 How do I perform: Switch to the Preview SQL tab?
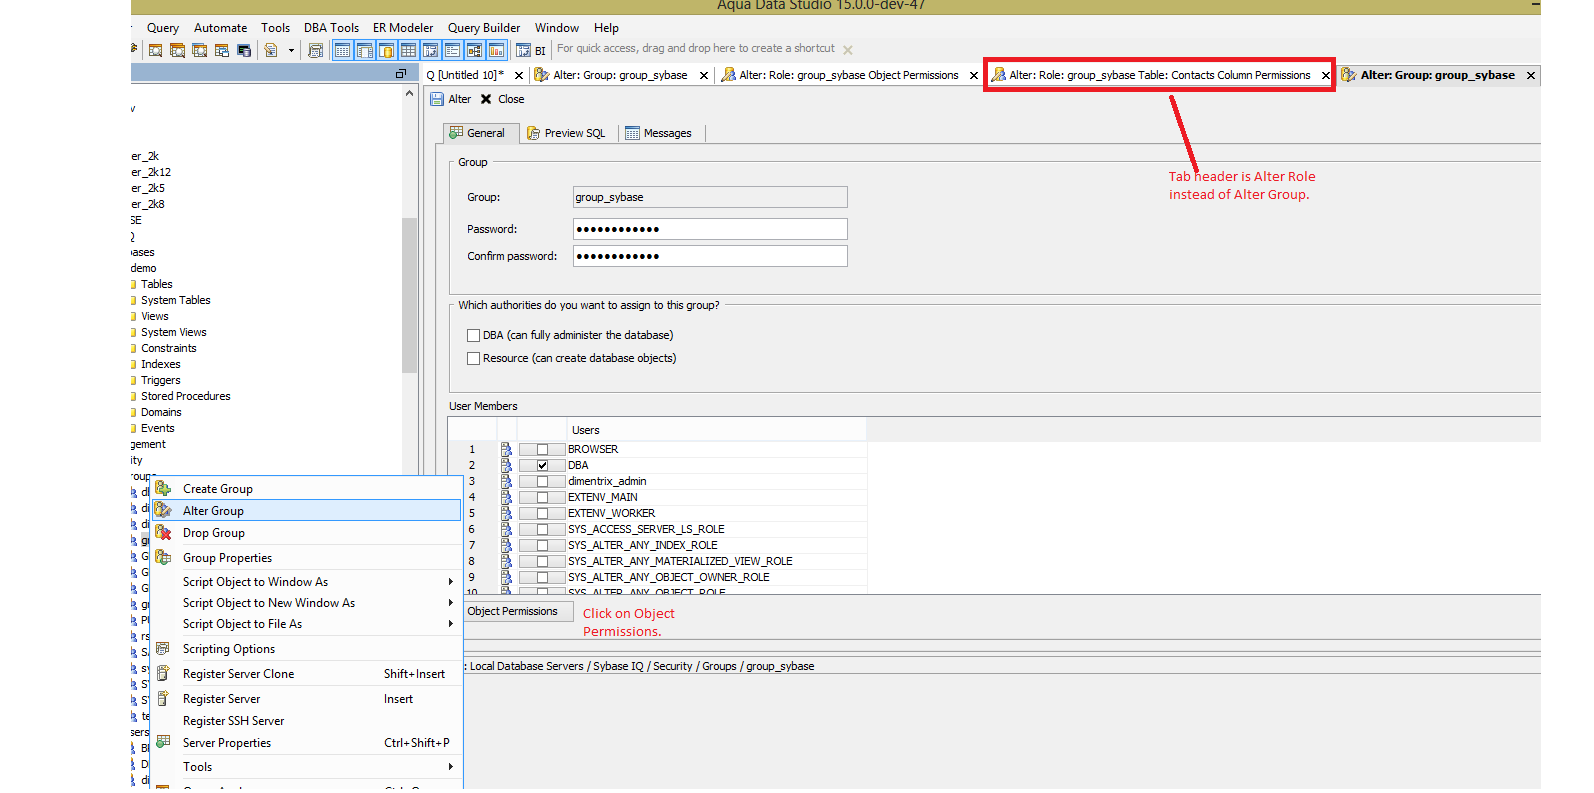tap(566, 133)
